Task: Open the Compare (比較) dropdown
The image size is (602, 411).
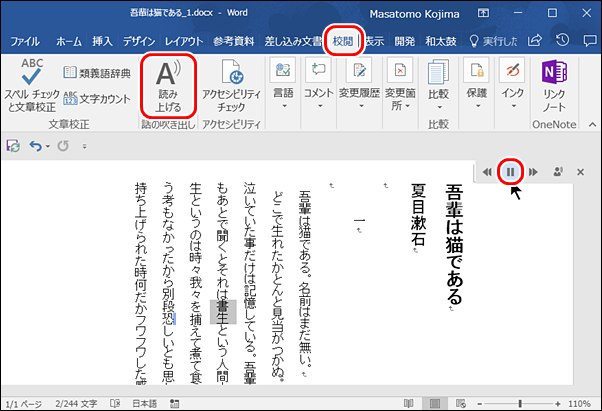Action: click(438, 85)
